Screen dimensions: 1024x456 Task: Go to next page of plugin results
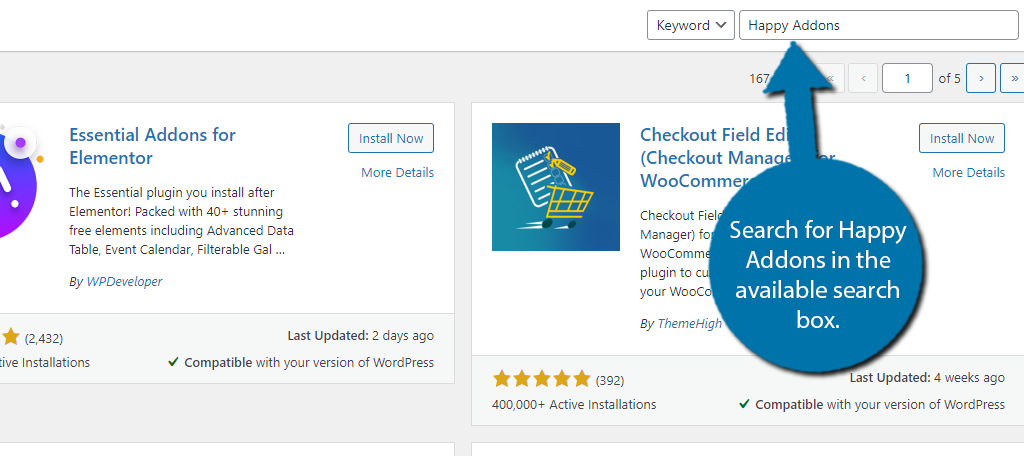pyautogui.click(x=980, y=78)
